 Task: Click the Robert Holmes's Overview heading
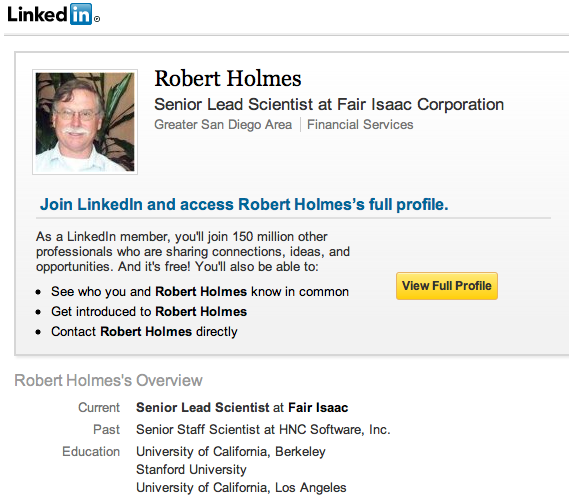[108, 380]
